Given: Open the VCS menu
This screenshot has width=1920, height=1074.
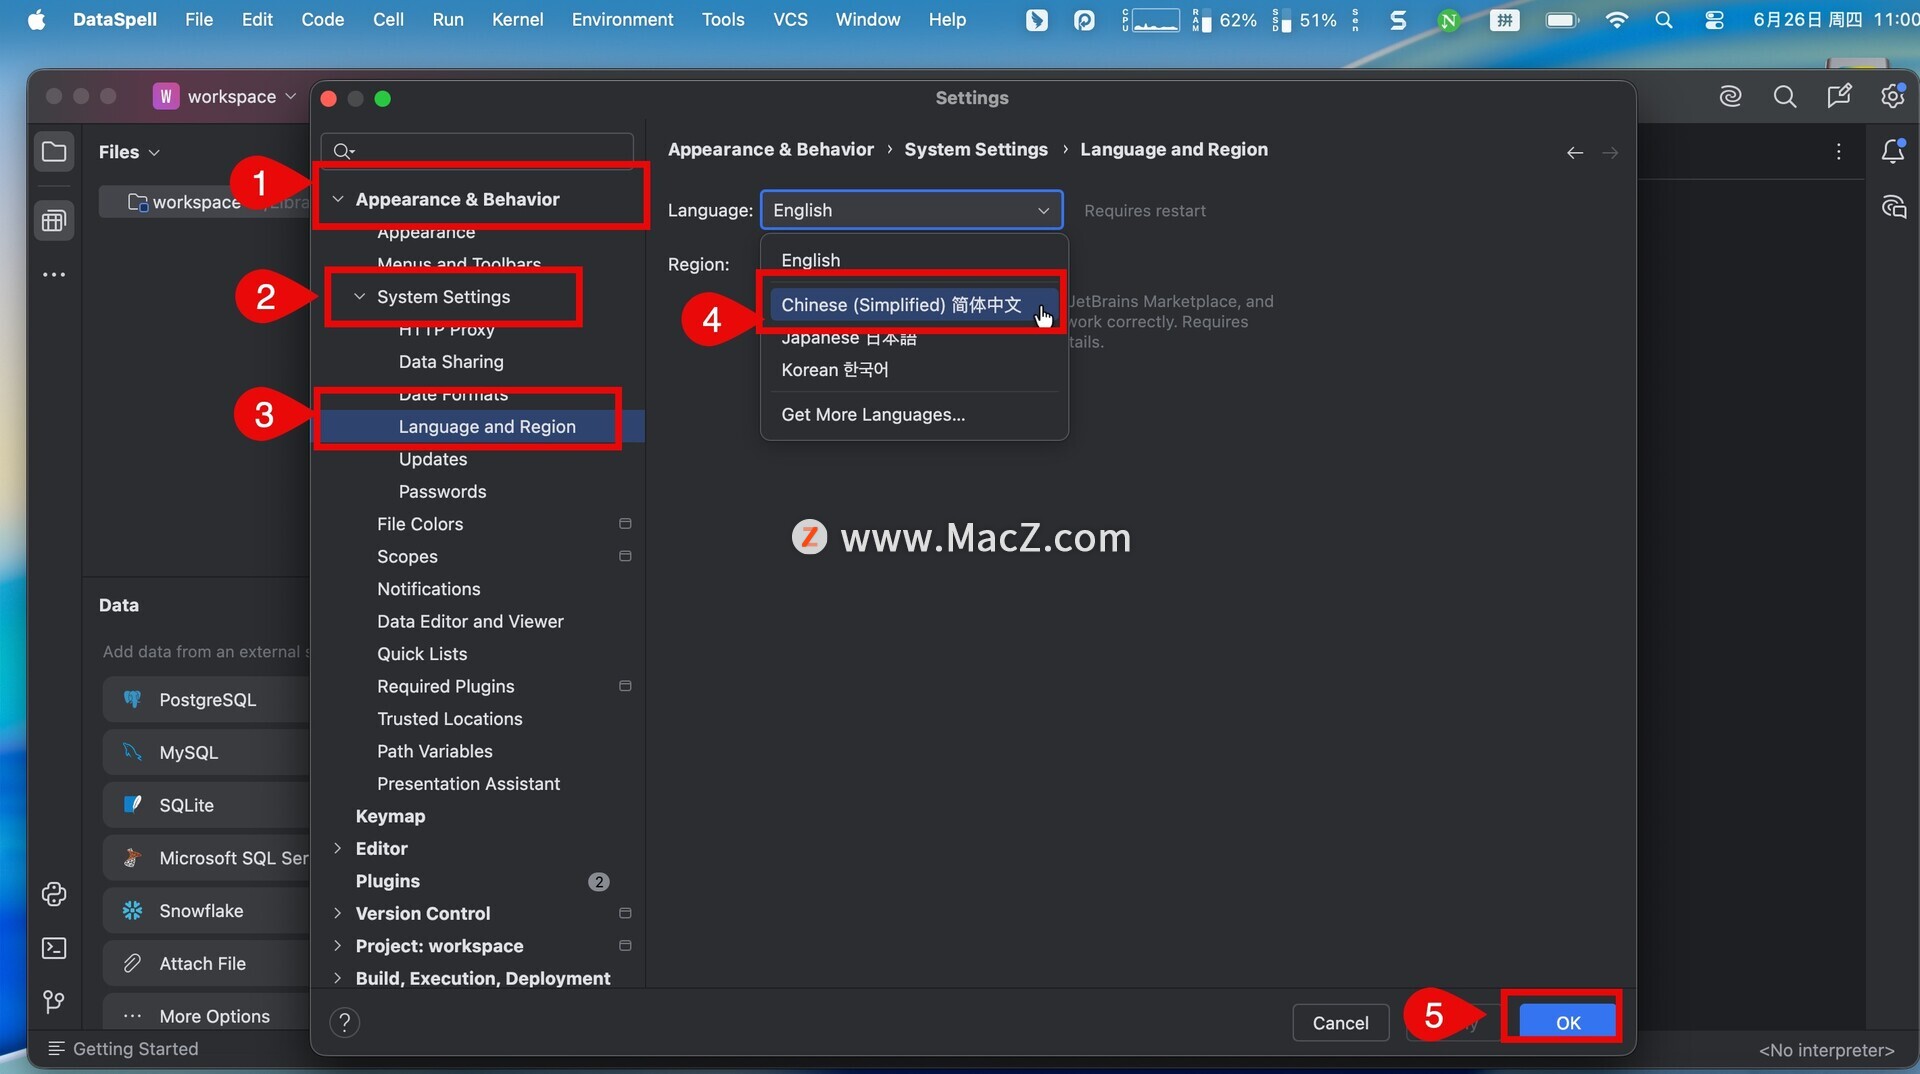Looking at the screenshot, I should (790, 20).
